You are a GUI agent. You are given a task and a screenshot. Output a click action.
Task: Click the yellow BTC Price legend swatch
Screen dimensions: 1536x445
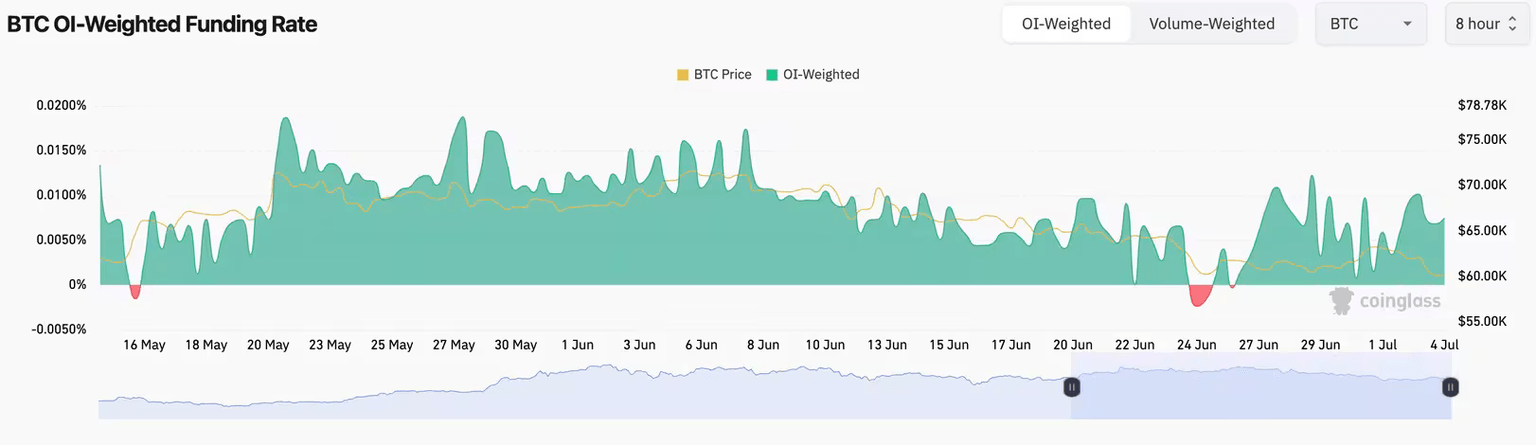tap(683, 74)
